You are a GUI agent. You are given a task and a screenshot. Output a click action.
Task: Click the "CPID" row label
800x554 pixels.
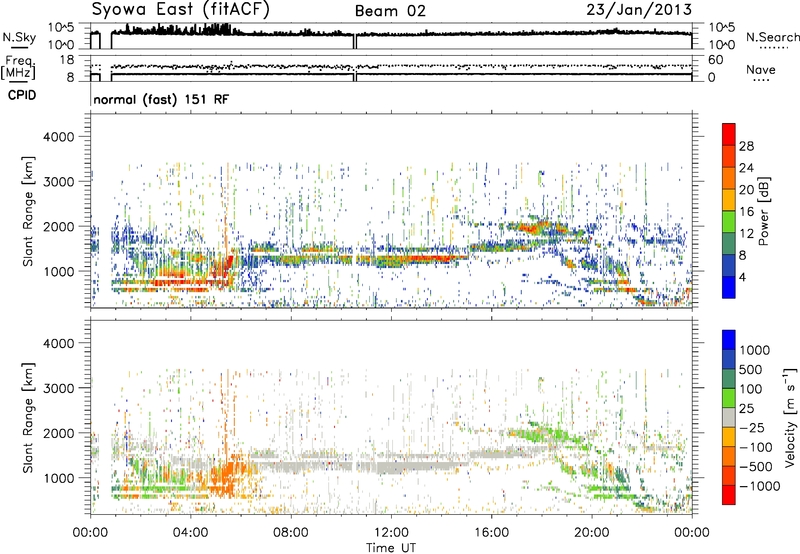tap(22, 95)
